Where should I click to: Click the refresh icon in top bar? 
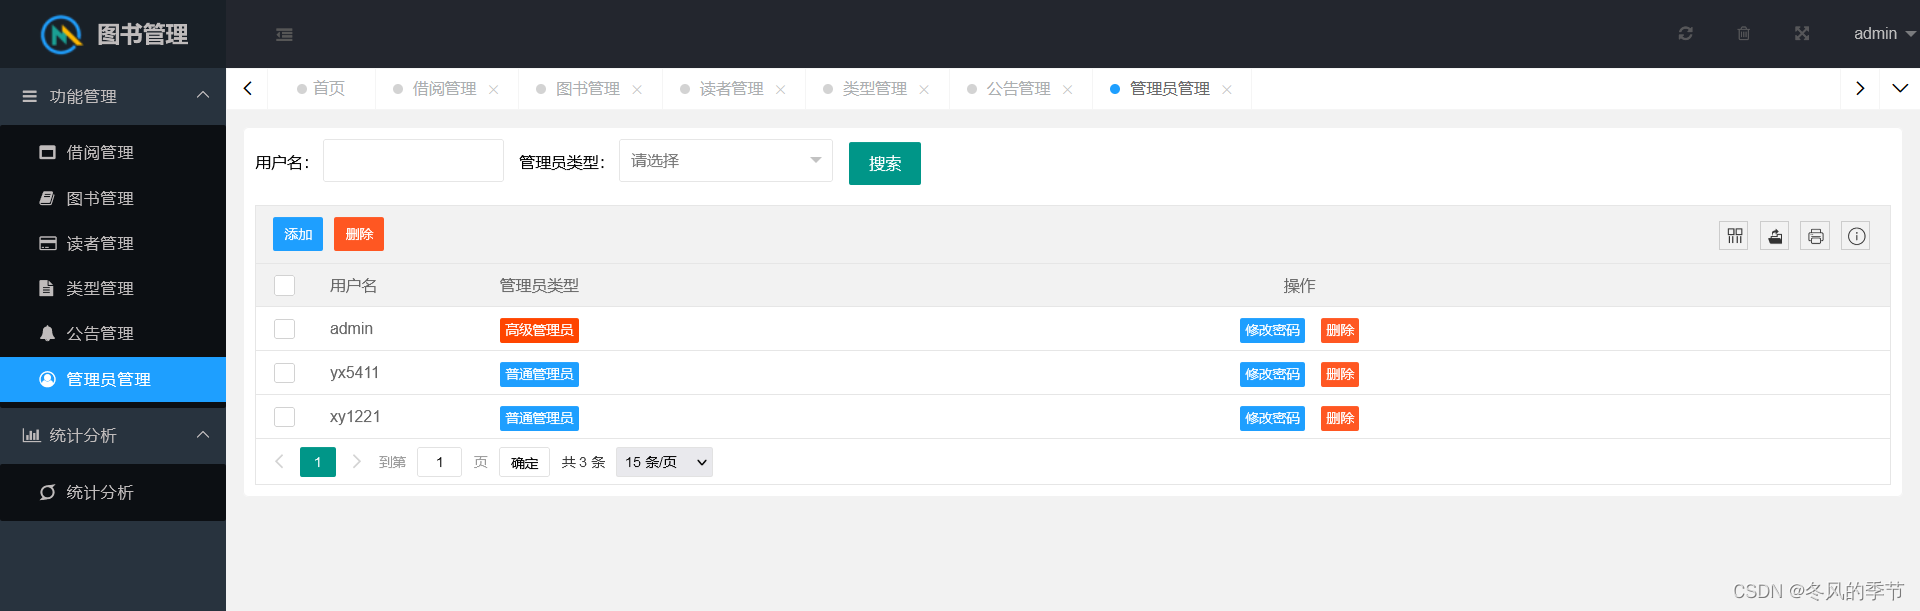[1685, 33]
